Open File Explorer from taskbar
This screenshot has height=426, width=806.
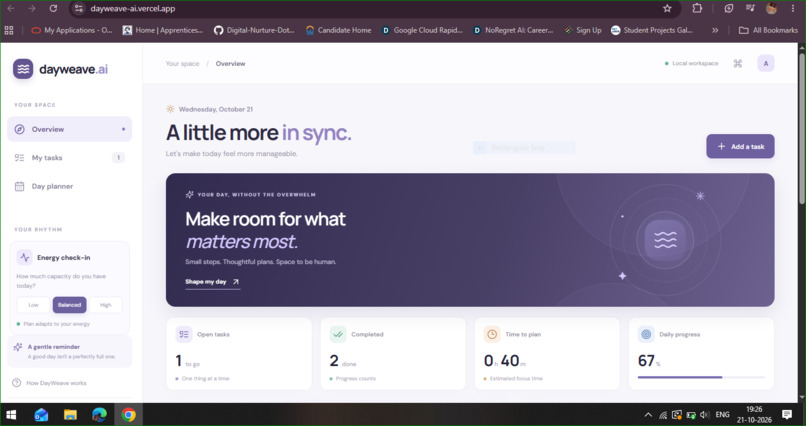(70, 414)
